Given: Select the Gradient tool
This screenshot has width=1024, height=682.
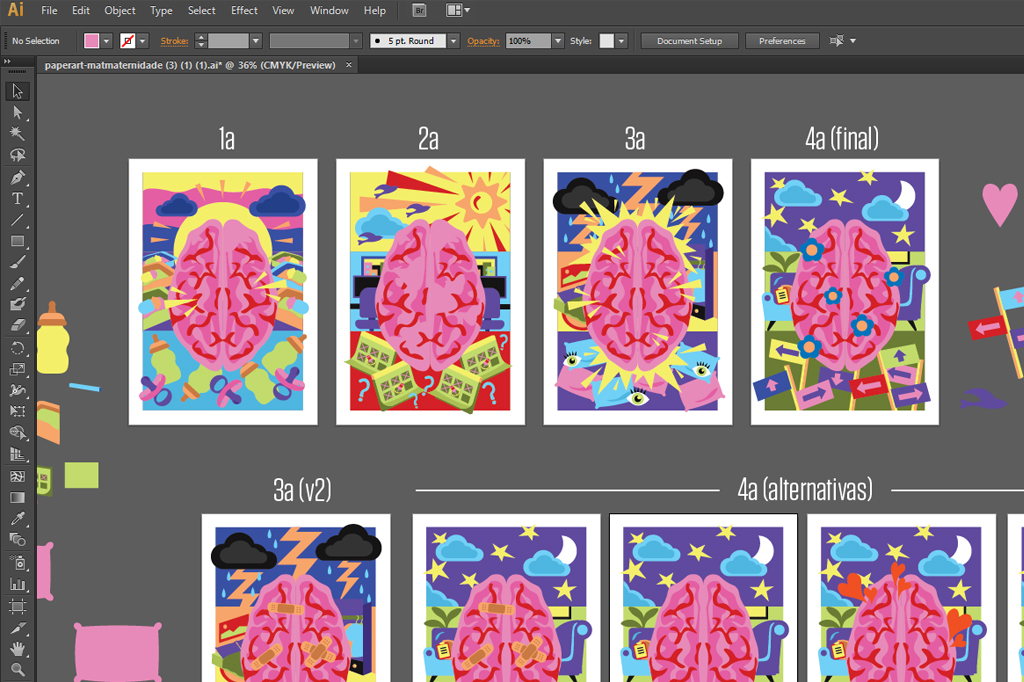Looking at the screenshot, I should pyautogui.click(x=18, y=498).
